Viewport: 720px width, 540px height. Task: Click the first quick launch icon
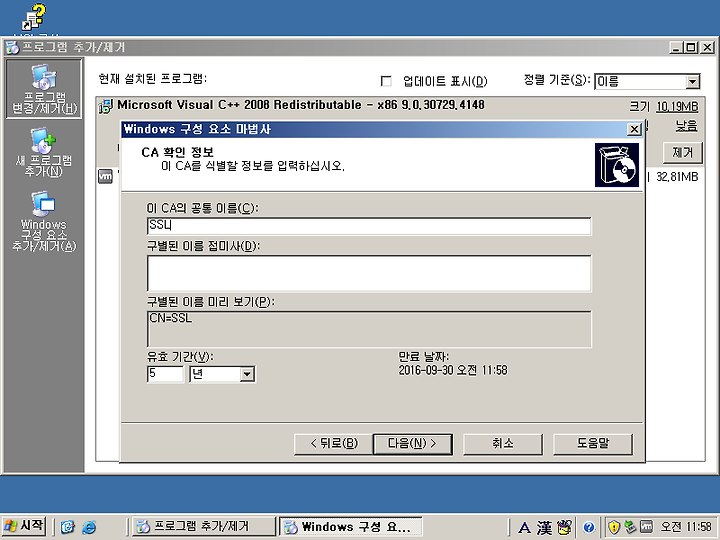click(68, 527)
